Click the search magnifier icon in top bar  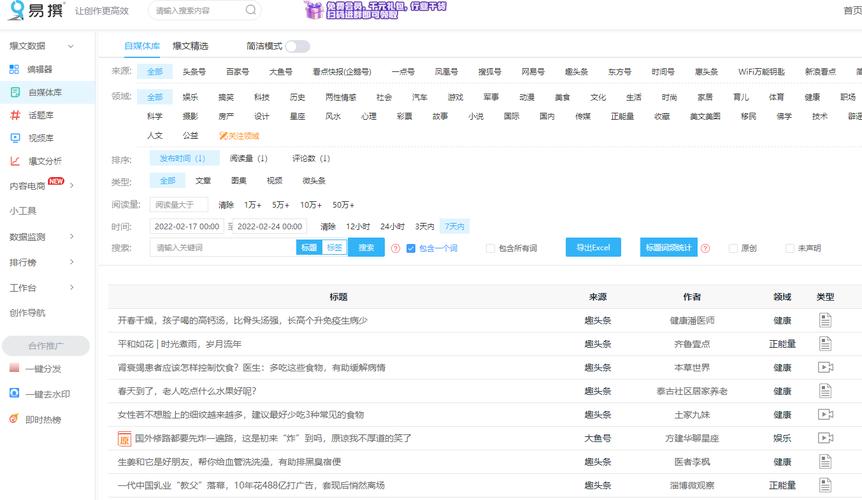250,10
